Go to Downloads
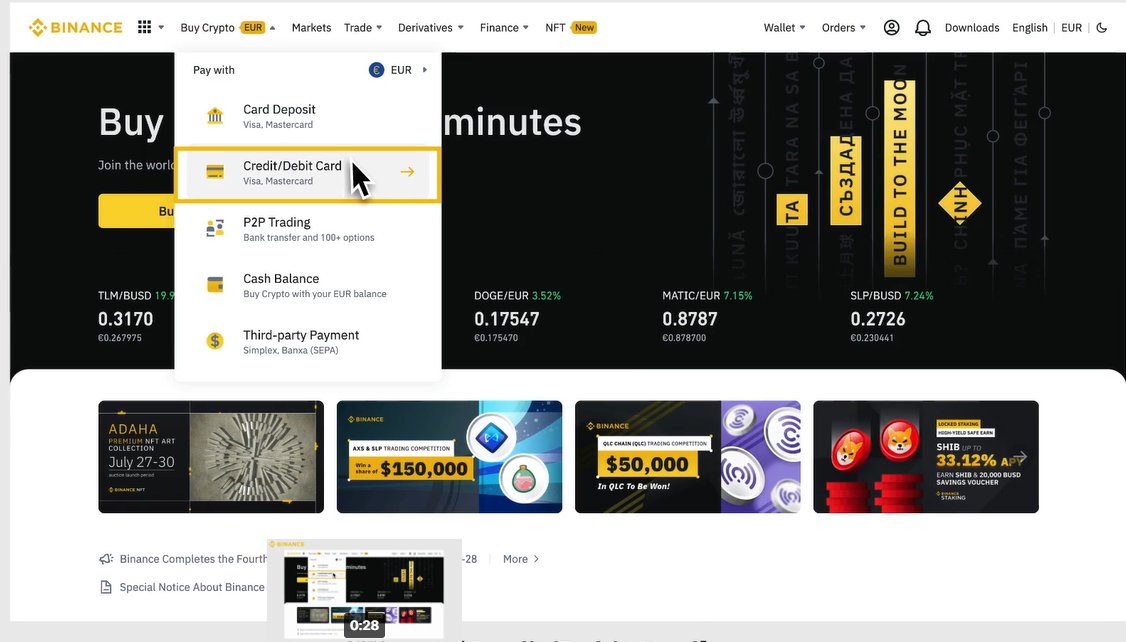 (972, 27)
